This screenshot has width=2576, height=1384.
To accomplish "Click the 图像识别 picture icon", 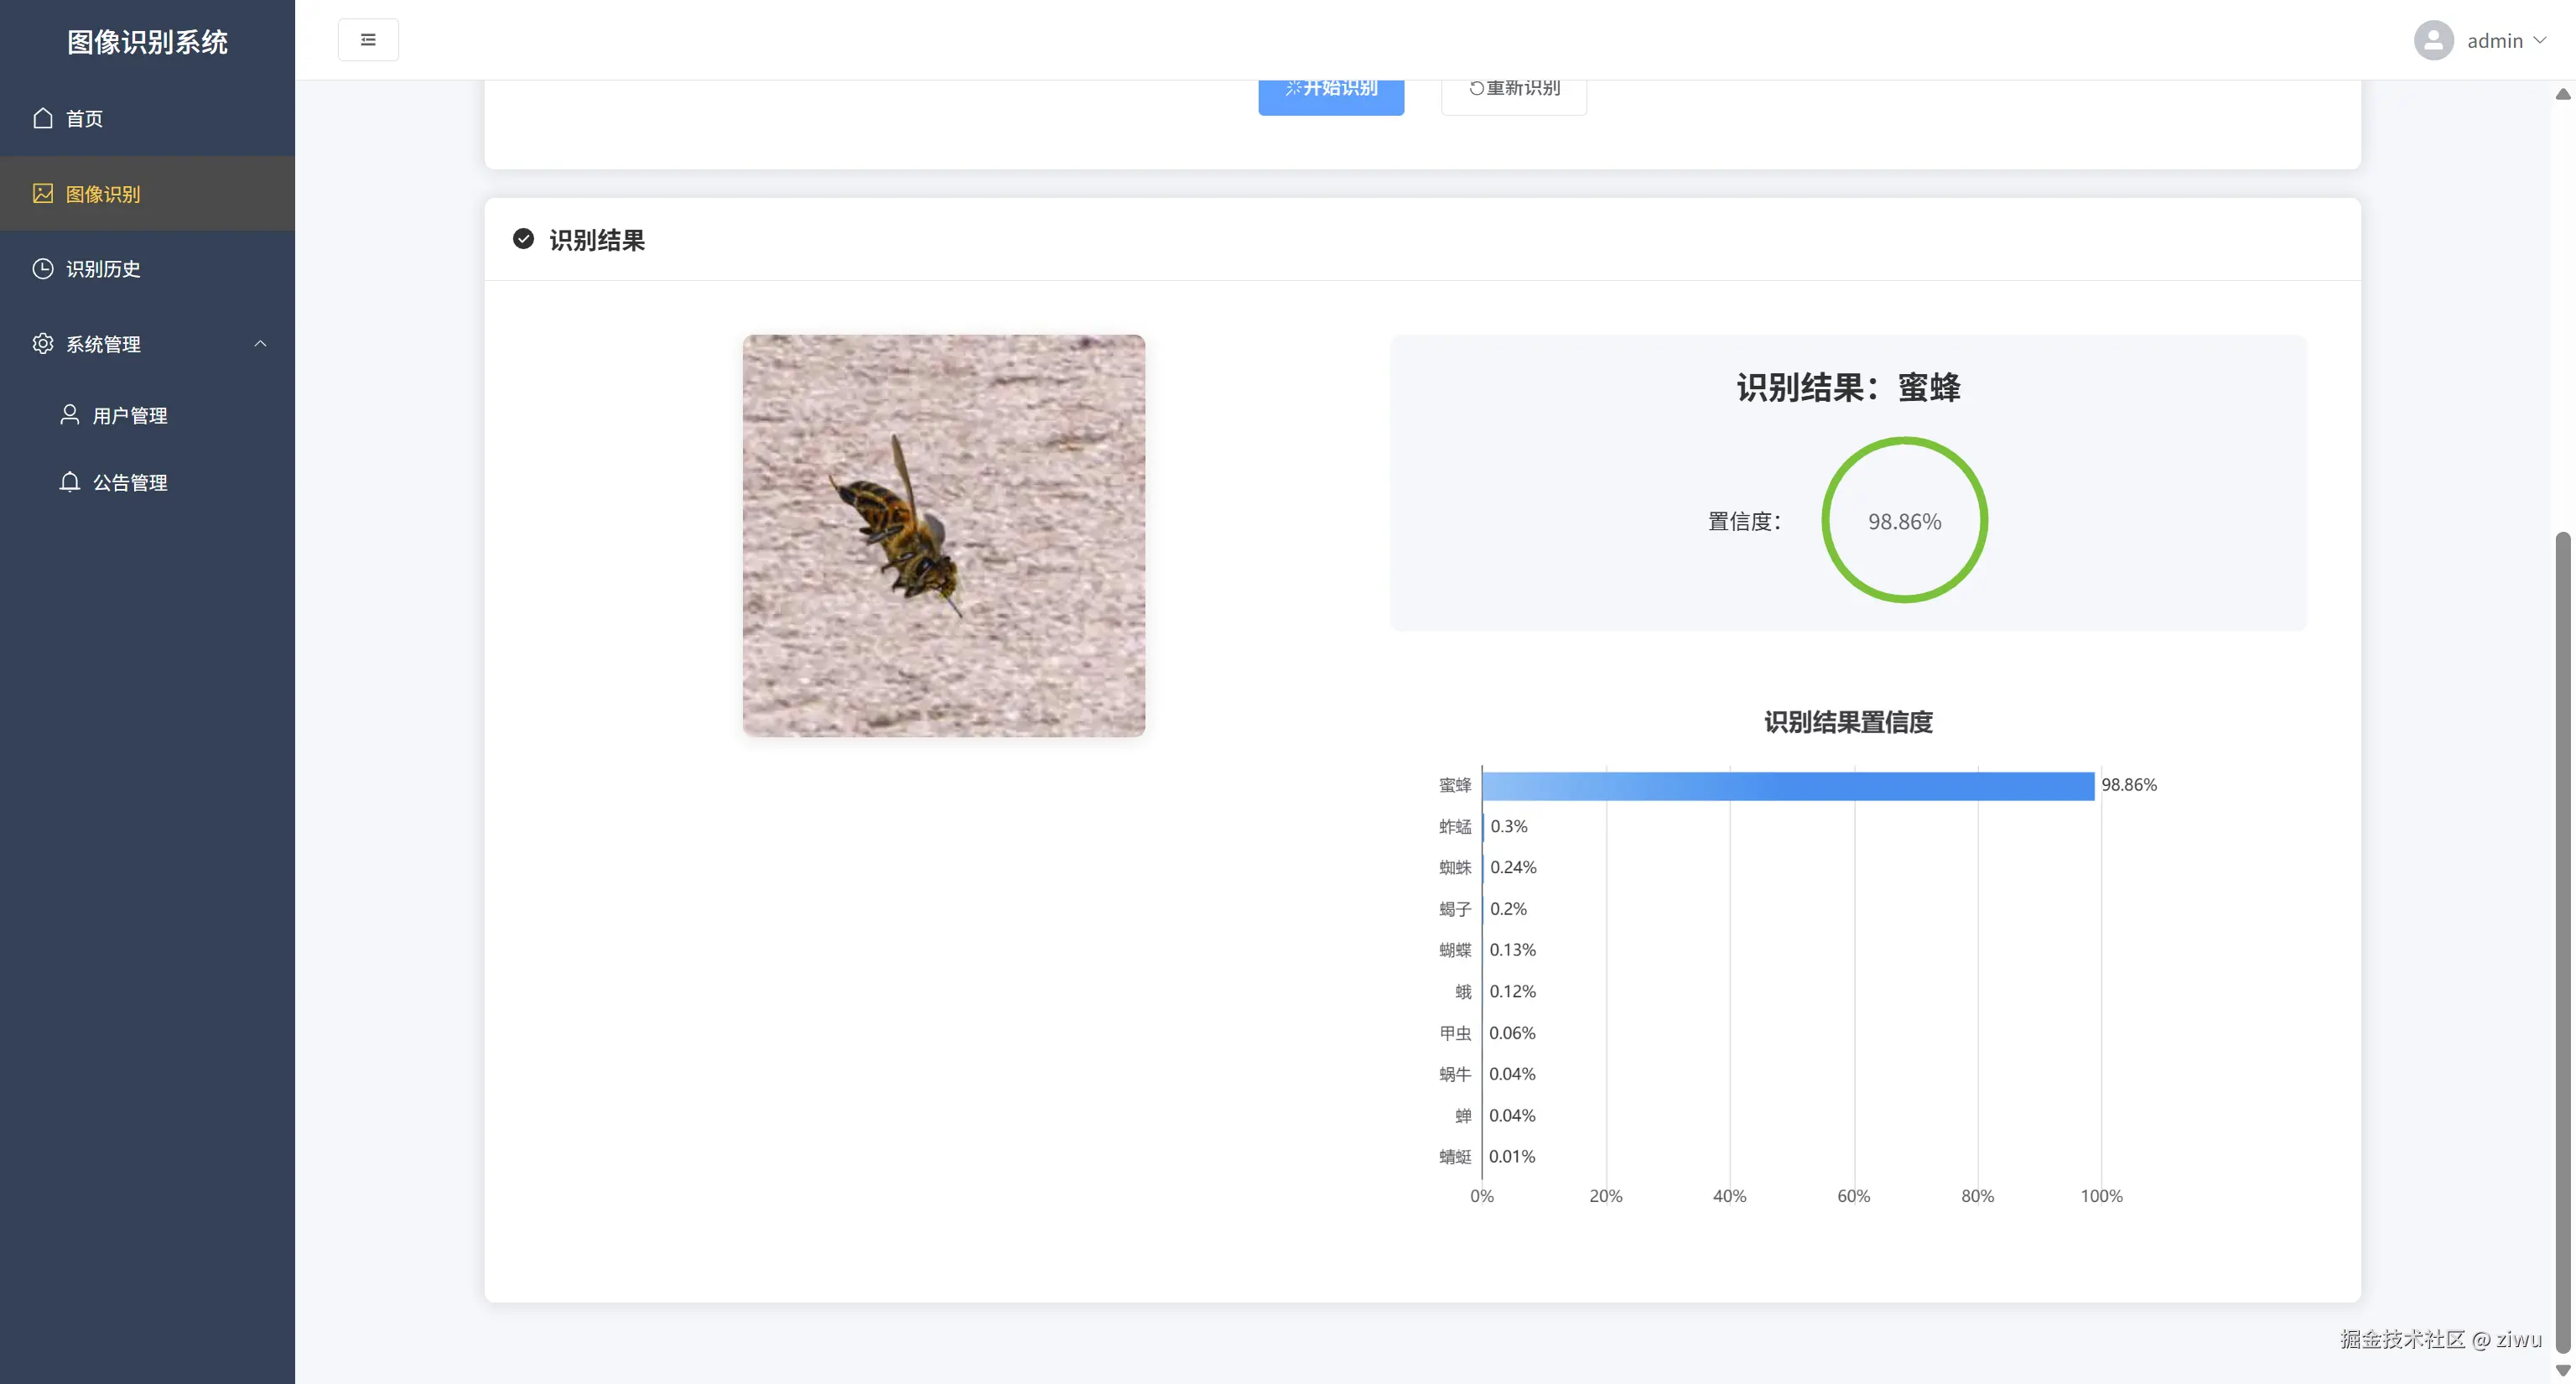I will [x=42, y=193].
